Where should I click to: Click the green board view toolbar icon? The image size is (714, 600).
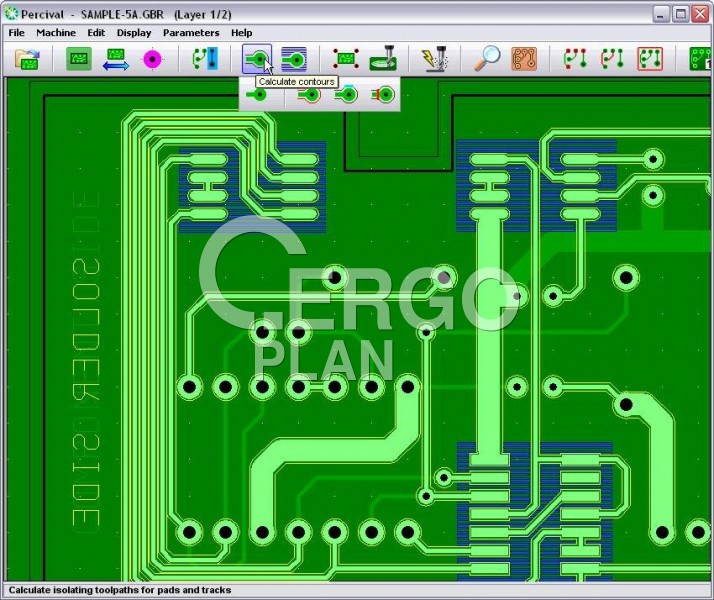[x=79, y=59]
